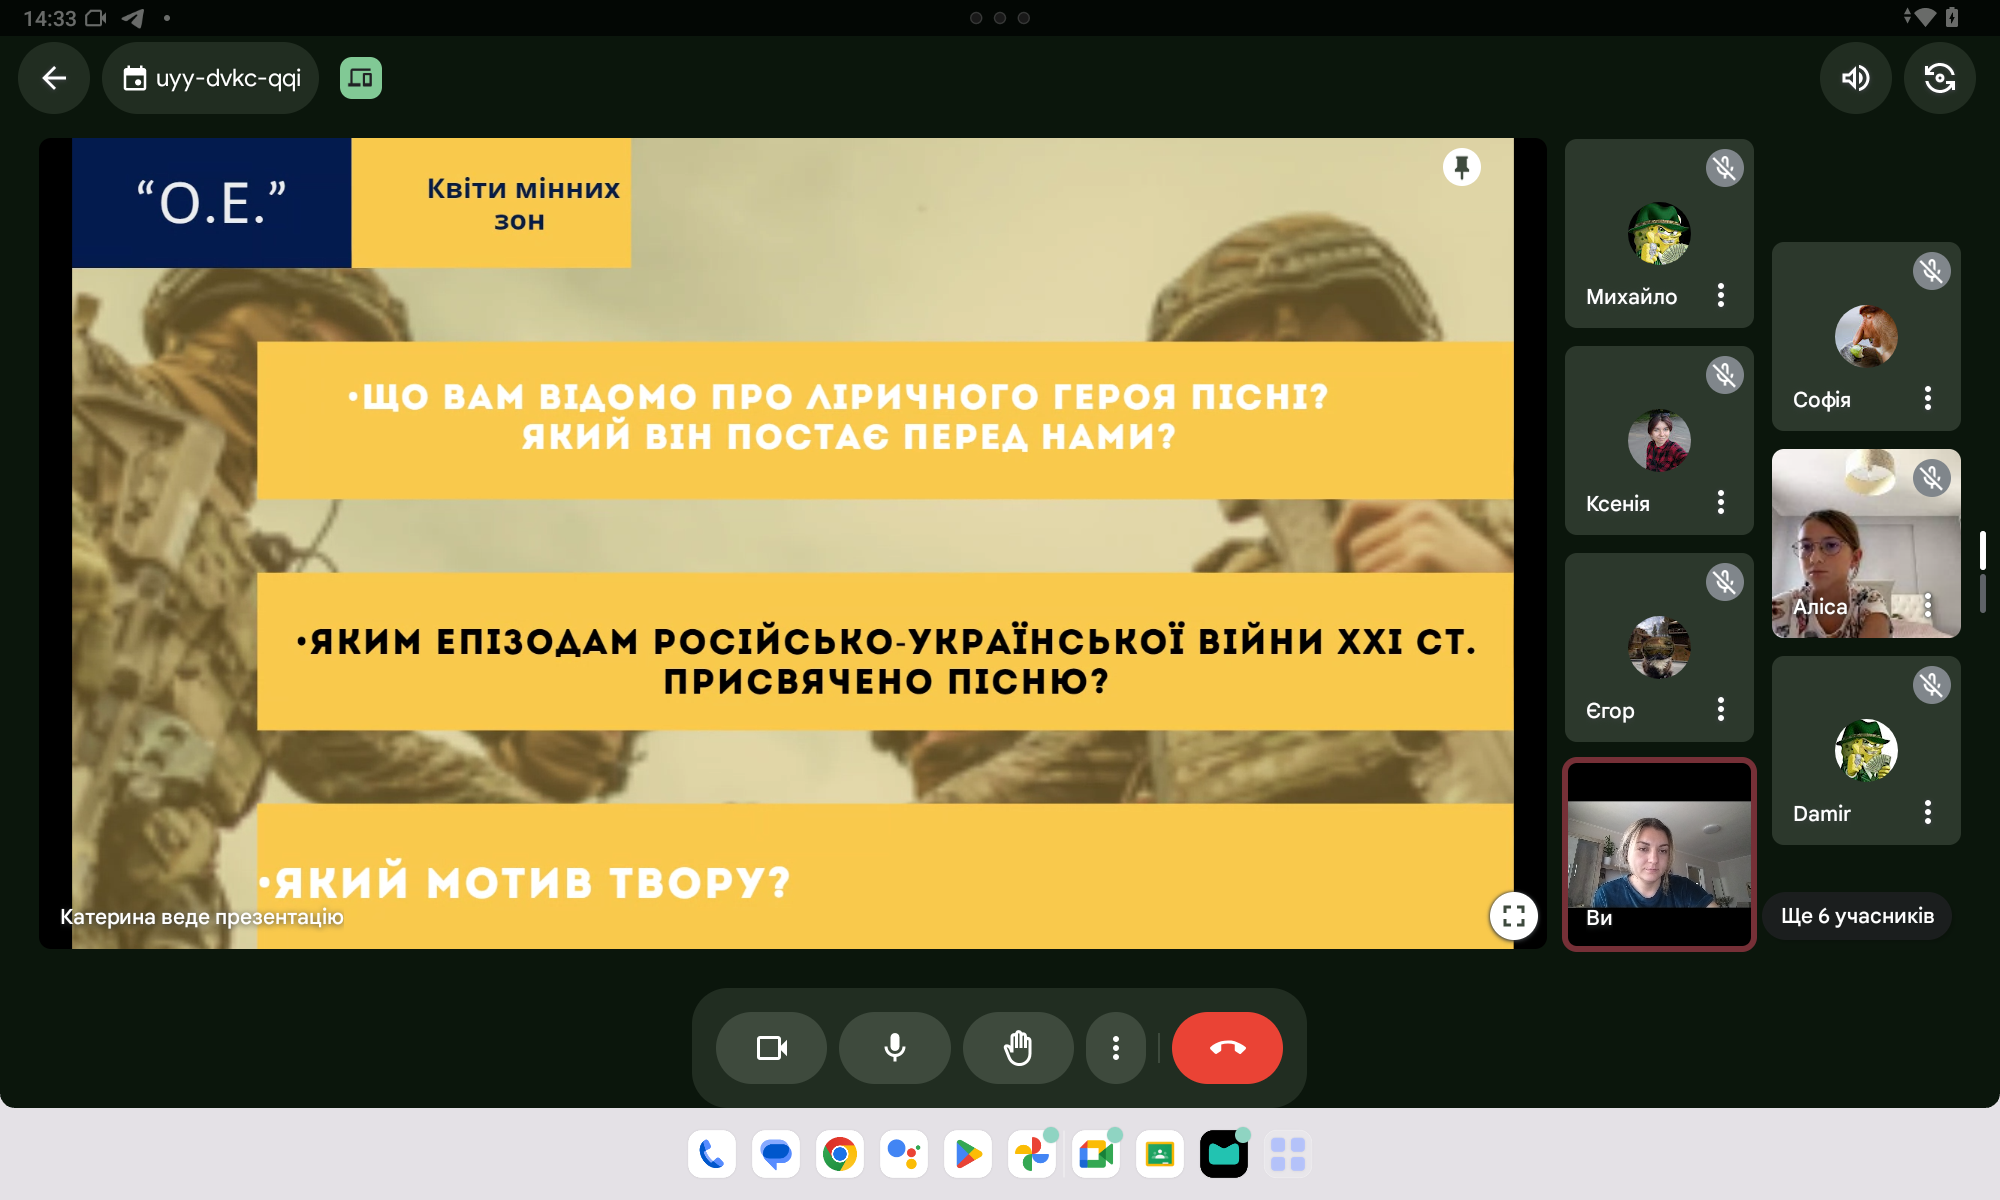Open audio output speaker settings
2000x1200 pixels.
(x=1855, y=78)
